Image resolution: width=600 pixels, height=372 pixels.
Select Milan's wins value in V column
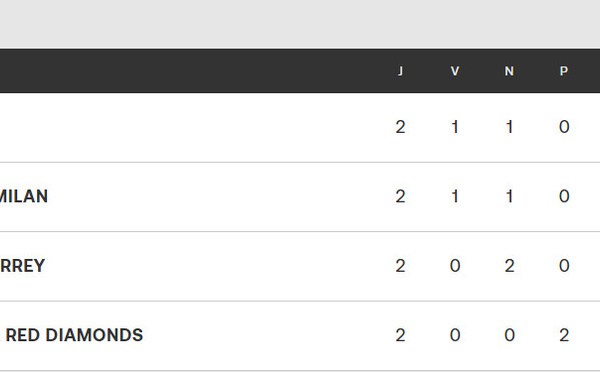click(x=455, y=196)
